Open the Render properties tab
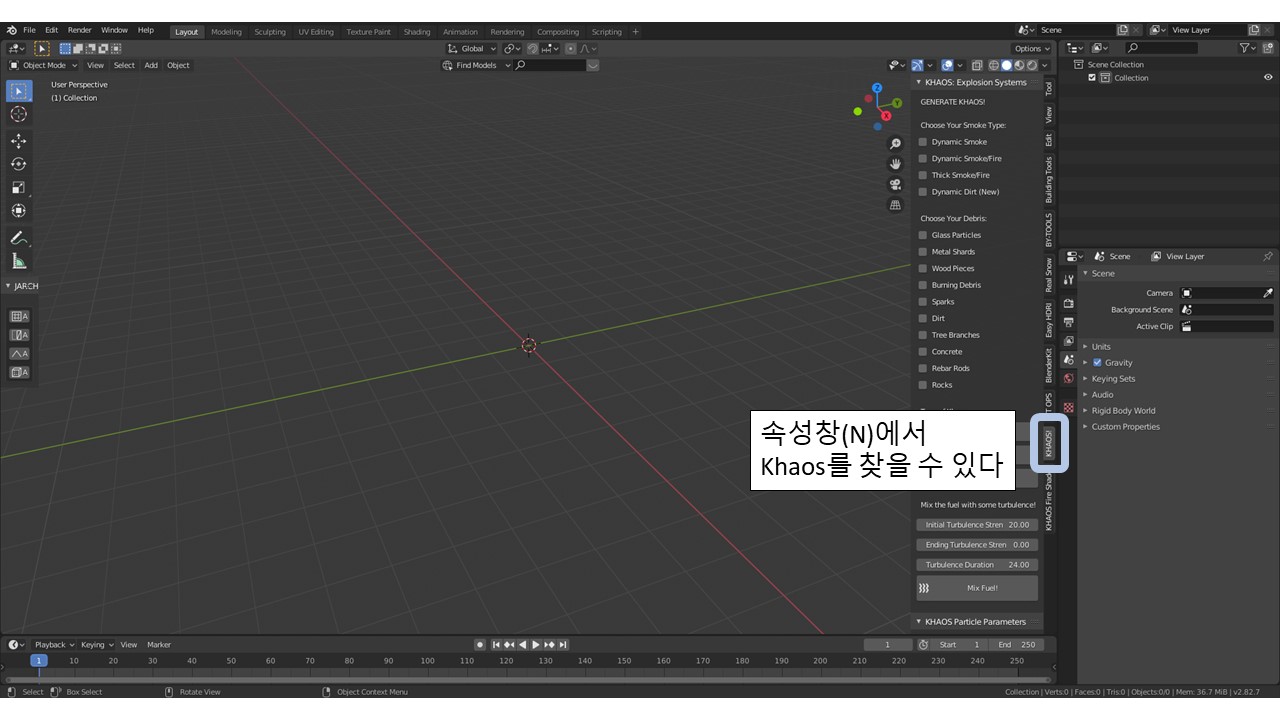This screenshot has height=720, width=1280. (1068, 303)
